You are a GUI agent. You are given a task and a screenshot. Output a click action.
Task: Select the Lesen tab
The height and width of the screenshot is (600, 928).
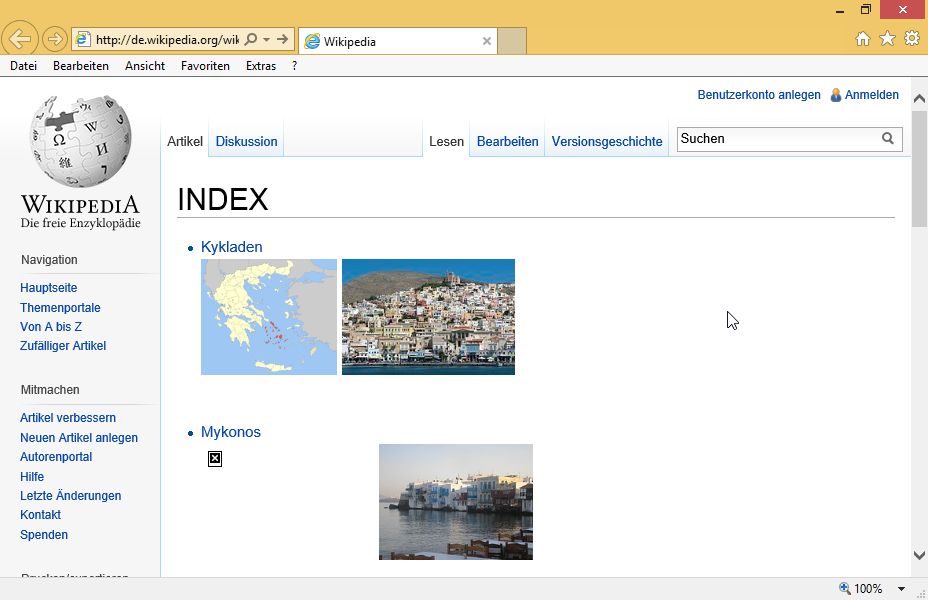pyautogui.click(x=446, y=141)
